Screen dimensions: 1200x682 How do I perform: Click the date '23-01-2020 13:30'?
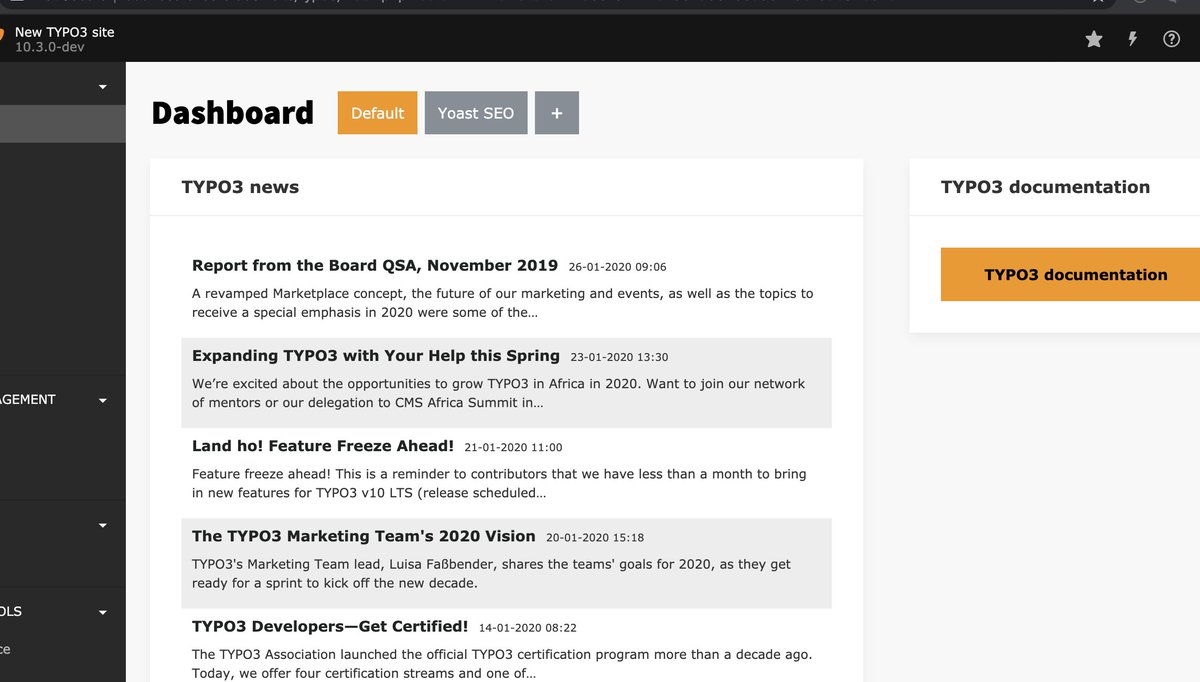pyautogui.click(x=619, y=357)
